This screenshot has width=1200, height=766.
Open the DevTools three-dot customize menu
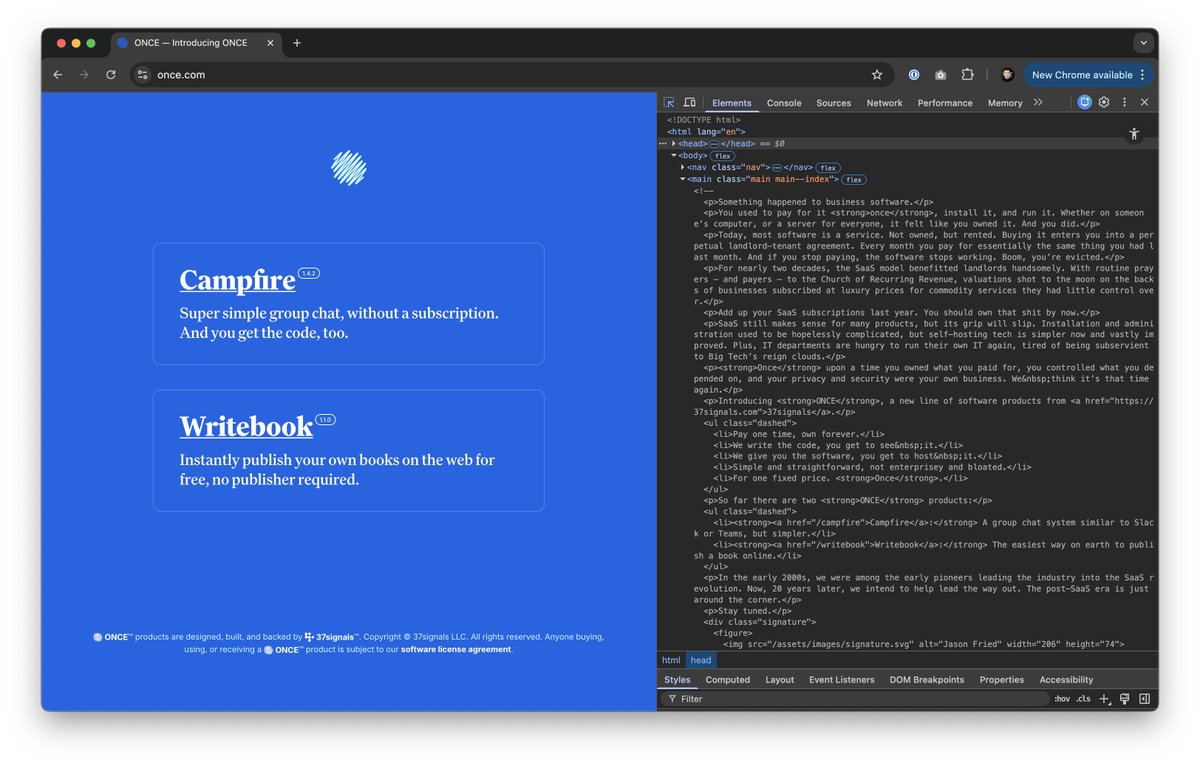coord(1124,102)
